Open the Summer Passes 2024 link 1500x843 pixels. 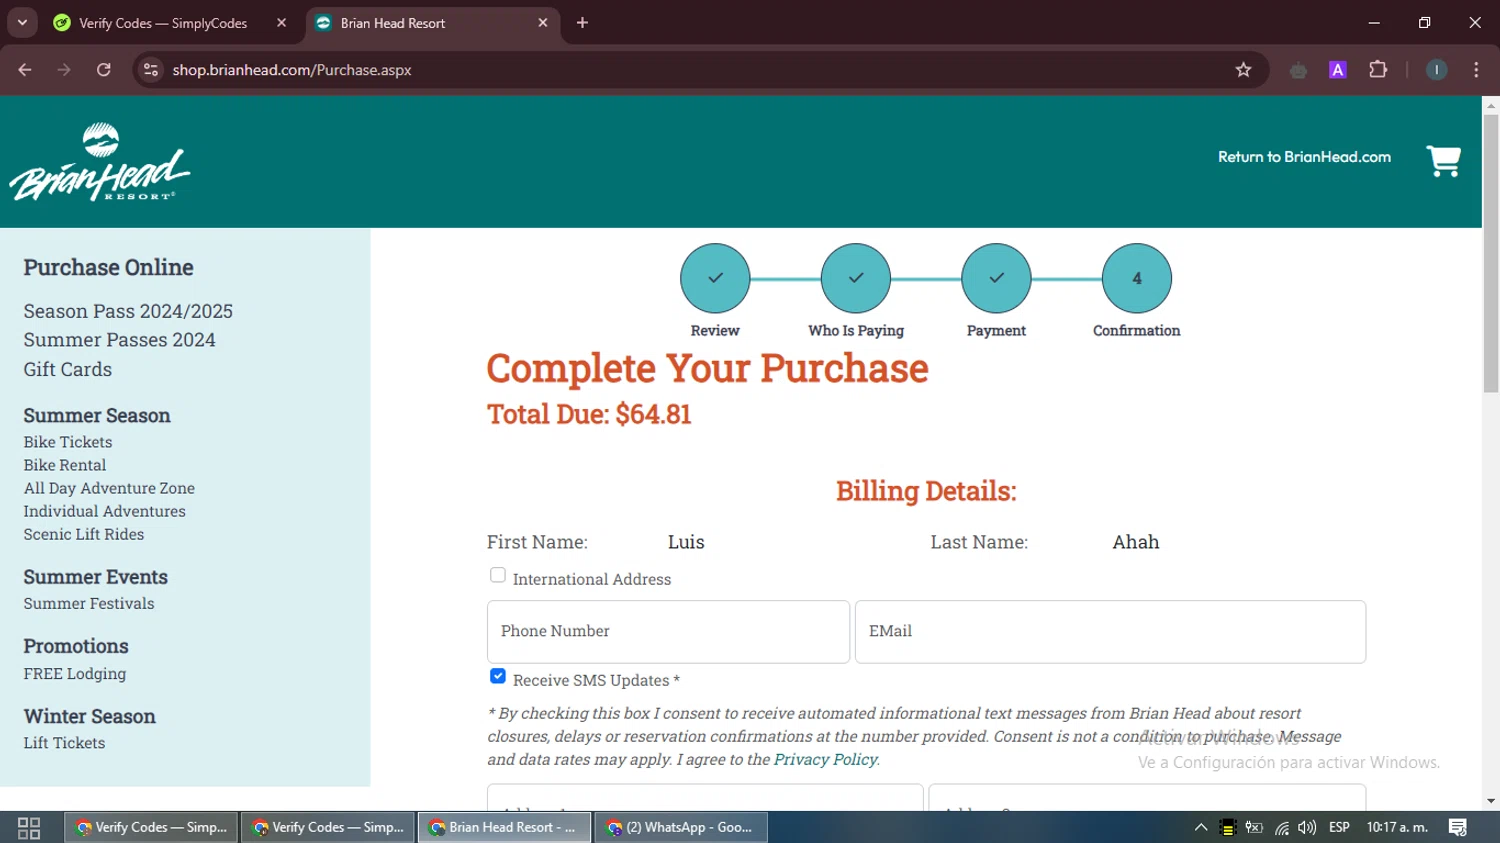point(119,340)
